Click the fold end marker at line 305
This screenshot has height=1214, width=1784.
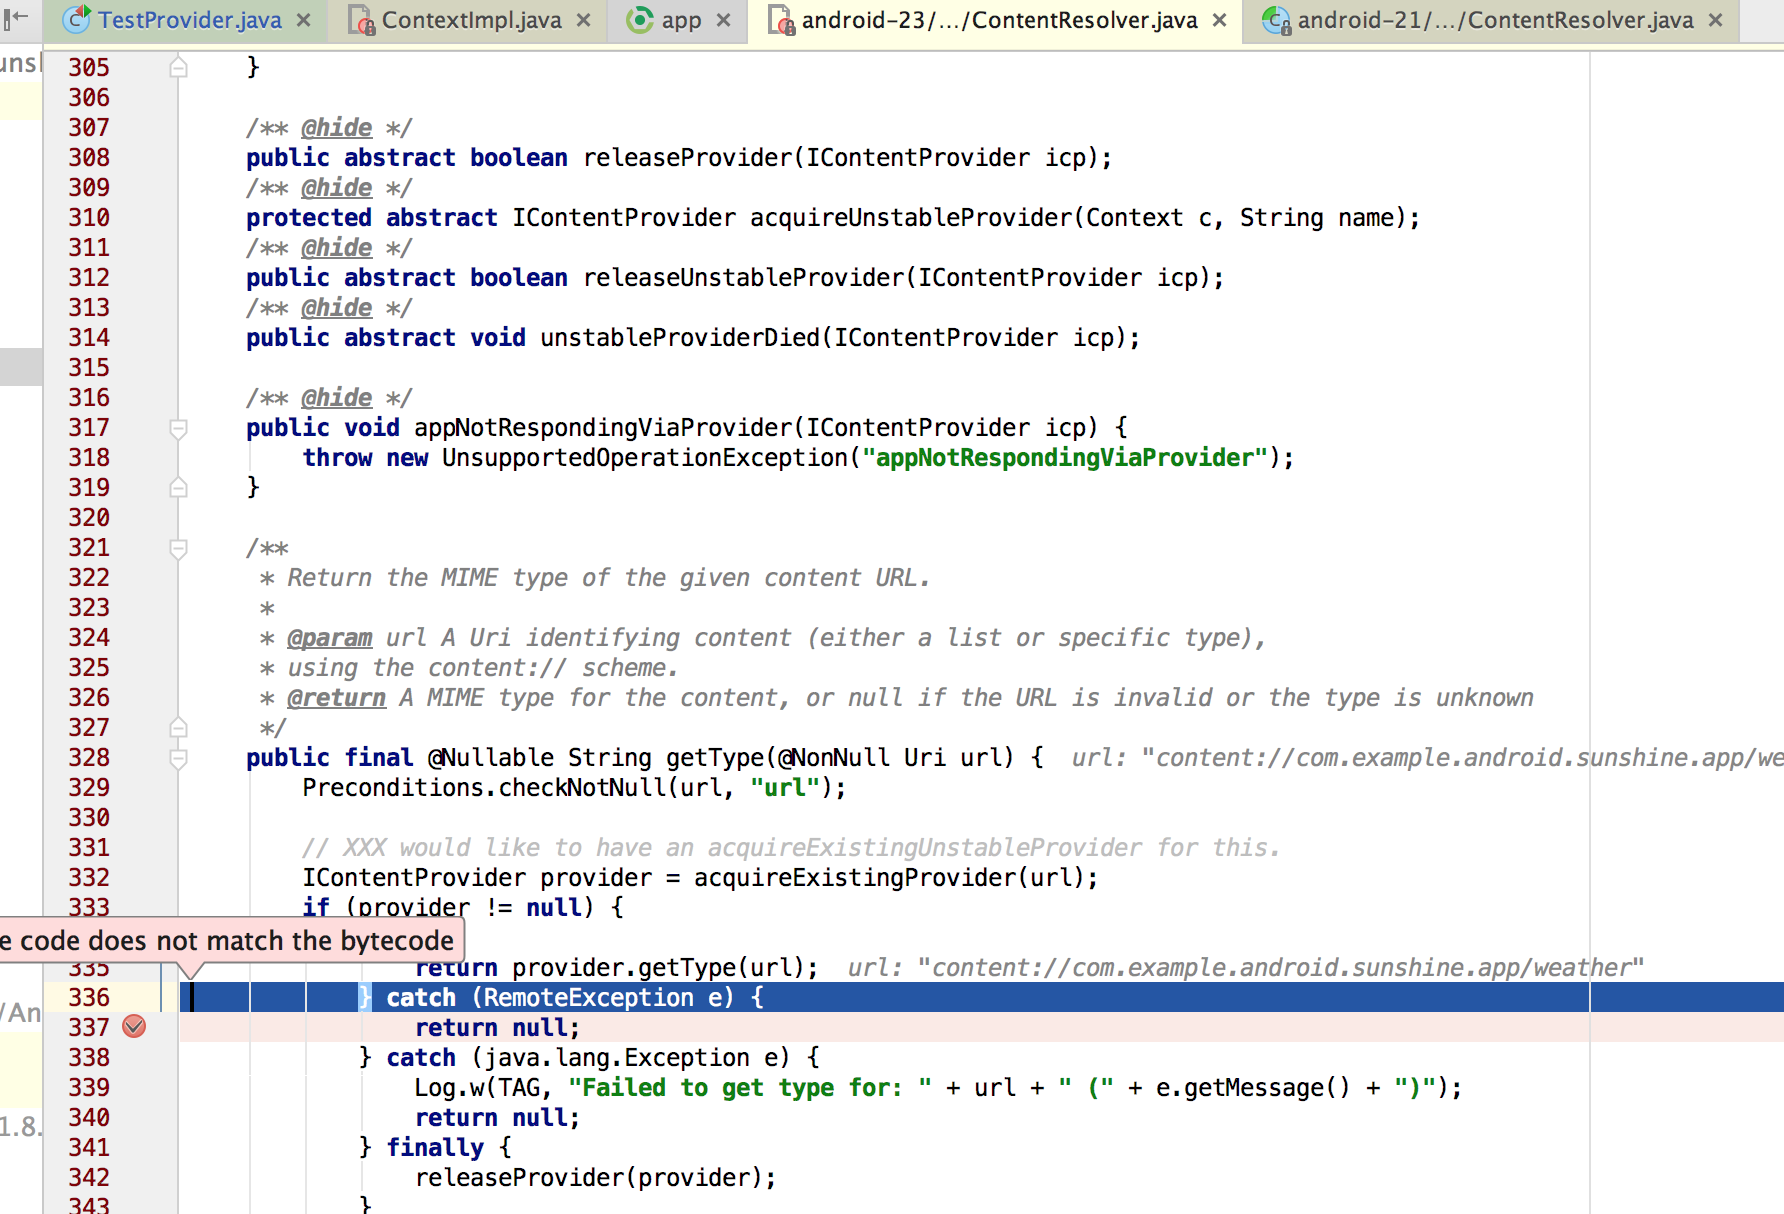click(x=178, y=67)
